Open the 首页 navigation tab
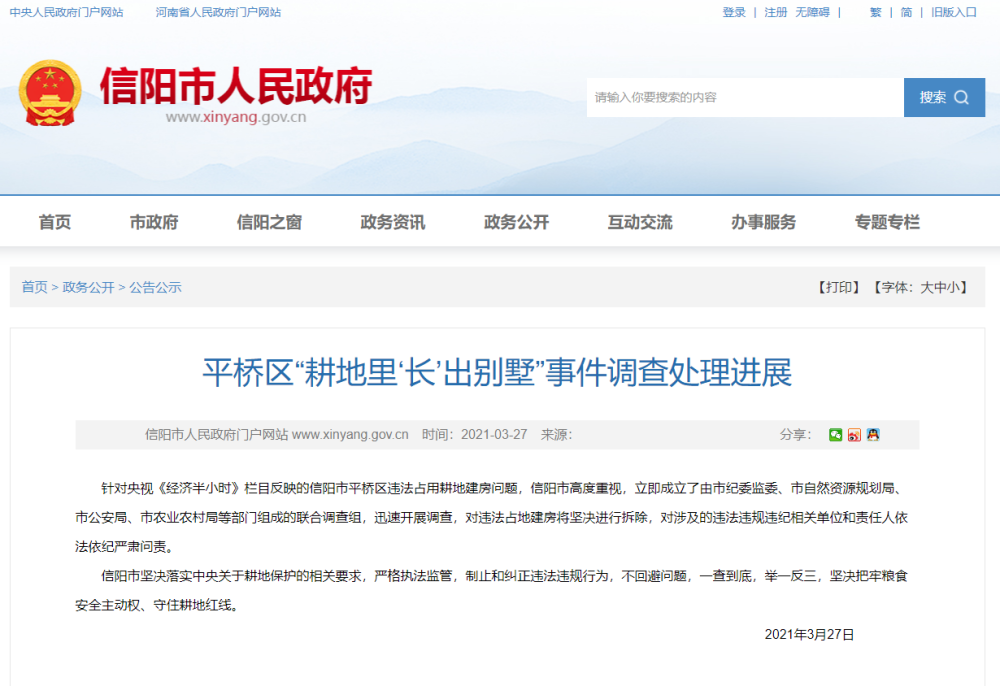The image size is (1000, 686). pyautogui.click(x=55, y=222)
